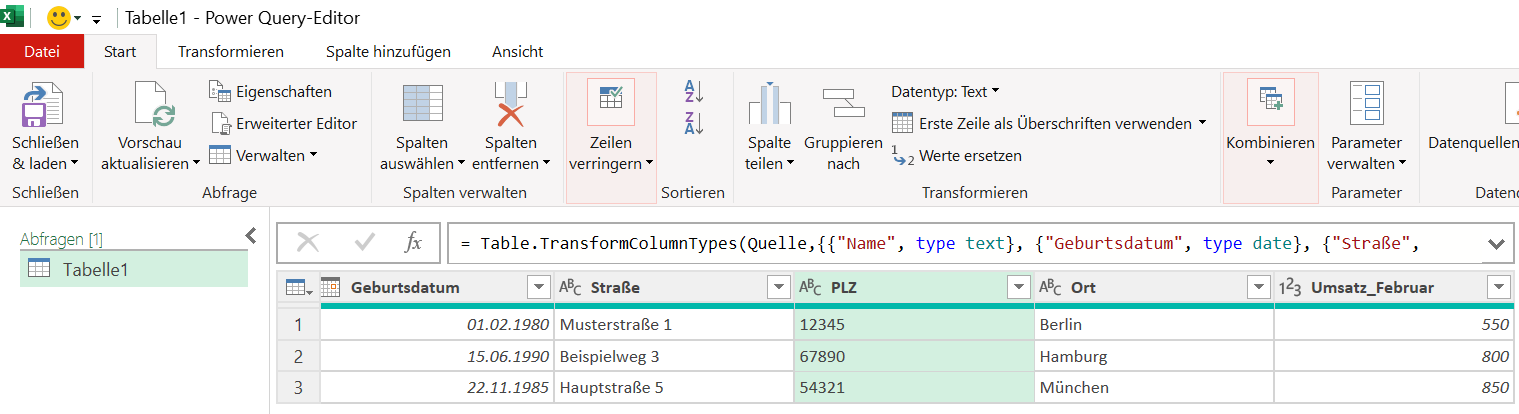The image size is (1519, 414).
Task: Click the fx function icon
Action: point(413,242)
